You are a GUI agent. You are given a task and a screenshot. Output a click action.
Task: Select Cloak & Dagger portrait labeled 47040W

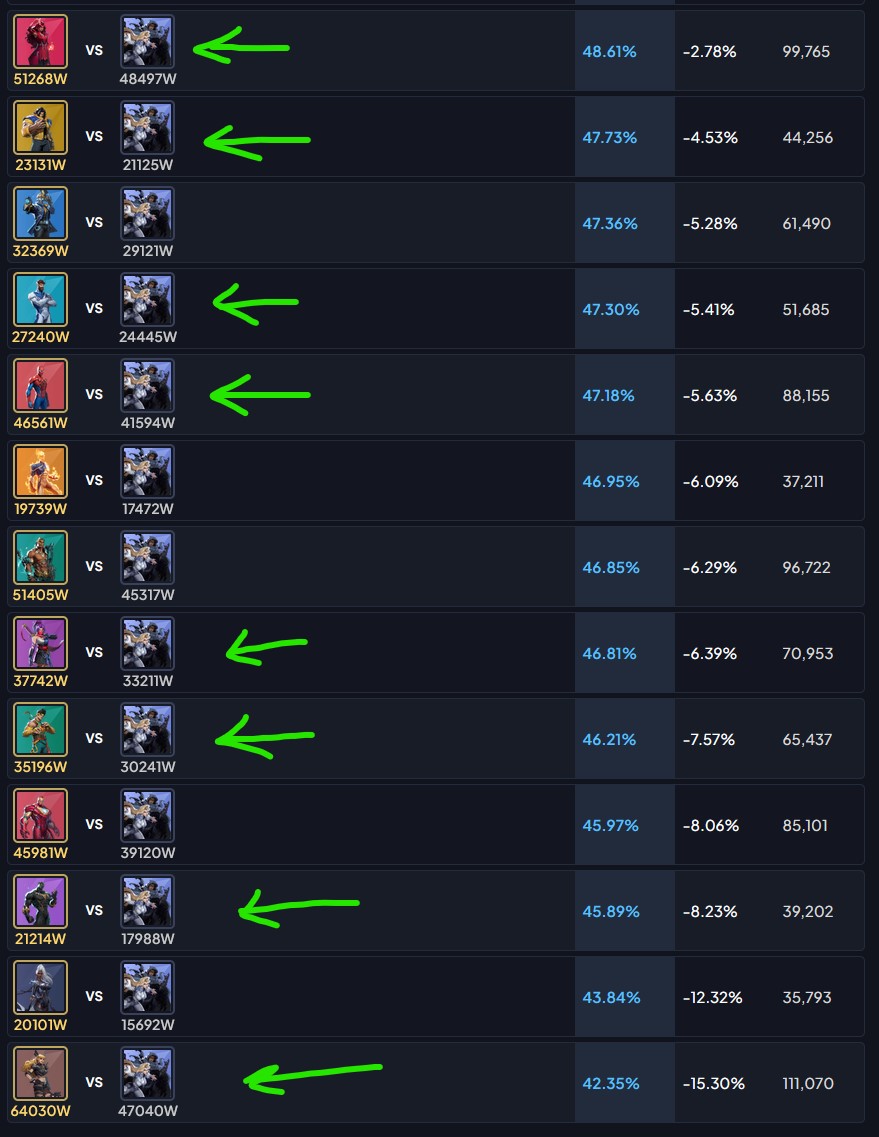[147, 1074]
